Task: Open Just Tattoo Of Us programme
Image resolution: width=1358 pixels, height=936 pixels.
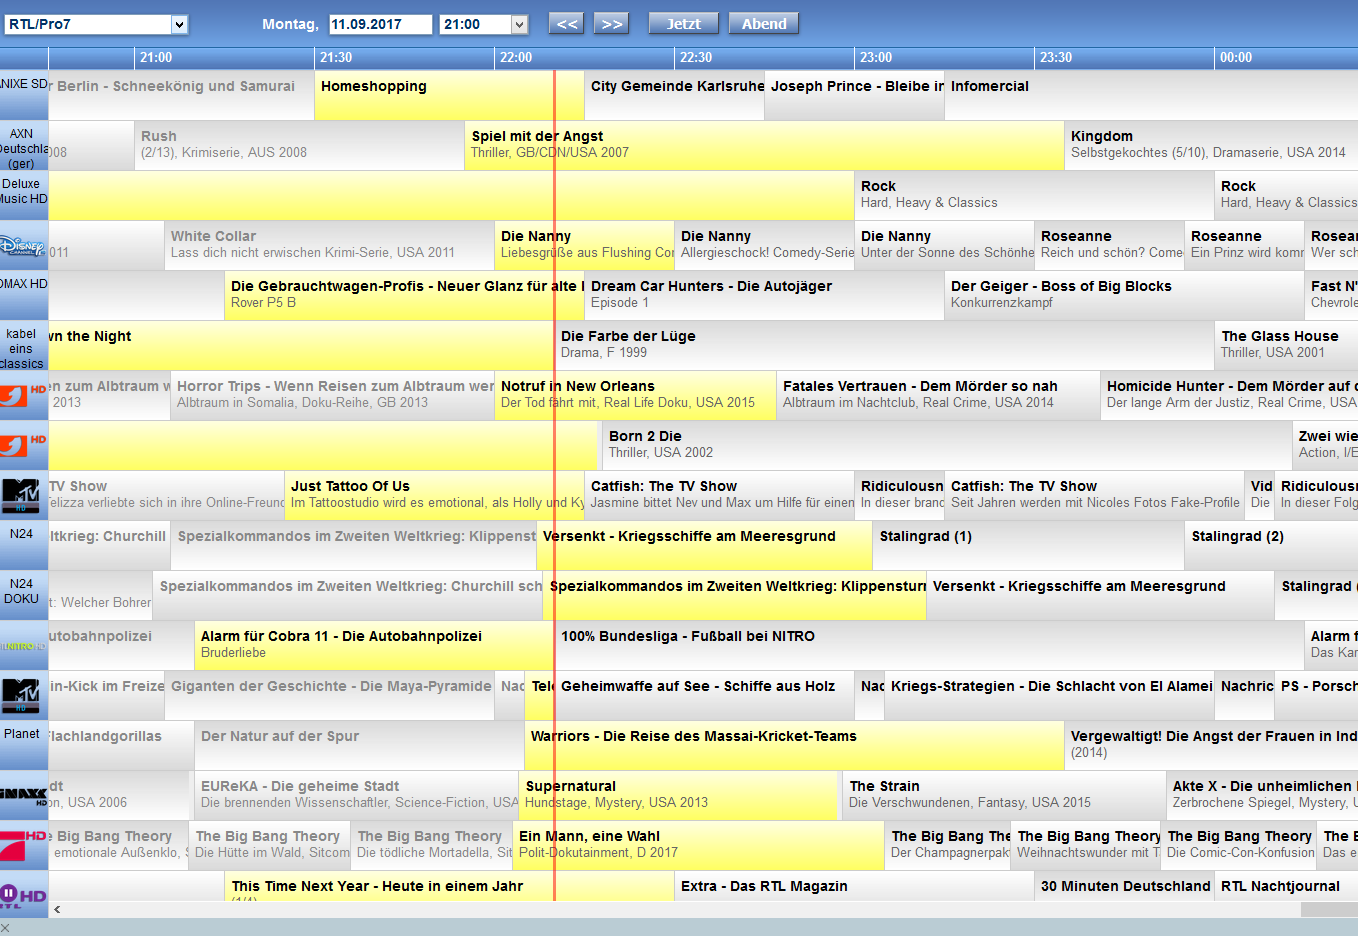Action: (x=434, y=495)
